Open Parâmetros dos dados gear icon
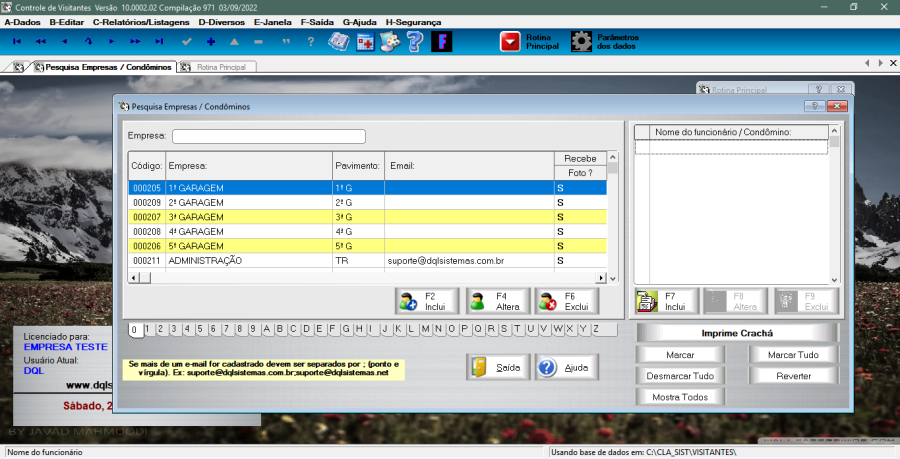900x459 pixels. click(581, 41)
